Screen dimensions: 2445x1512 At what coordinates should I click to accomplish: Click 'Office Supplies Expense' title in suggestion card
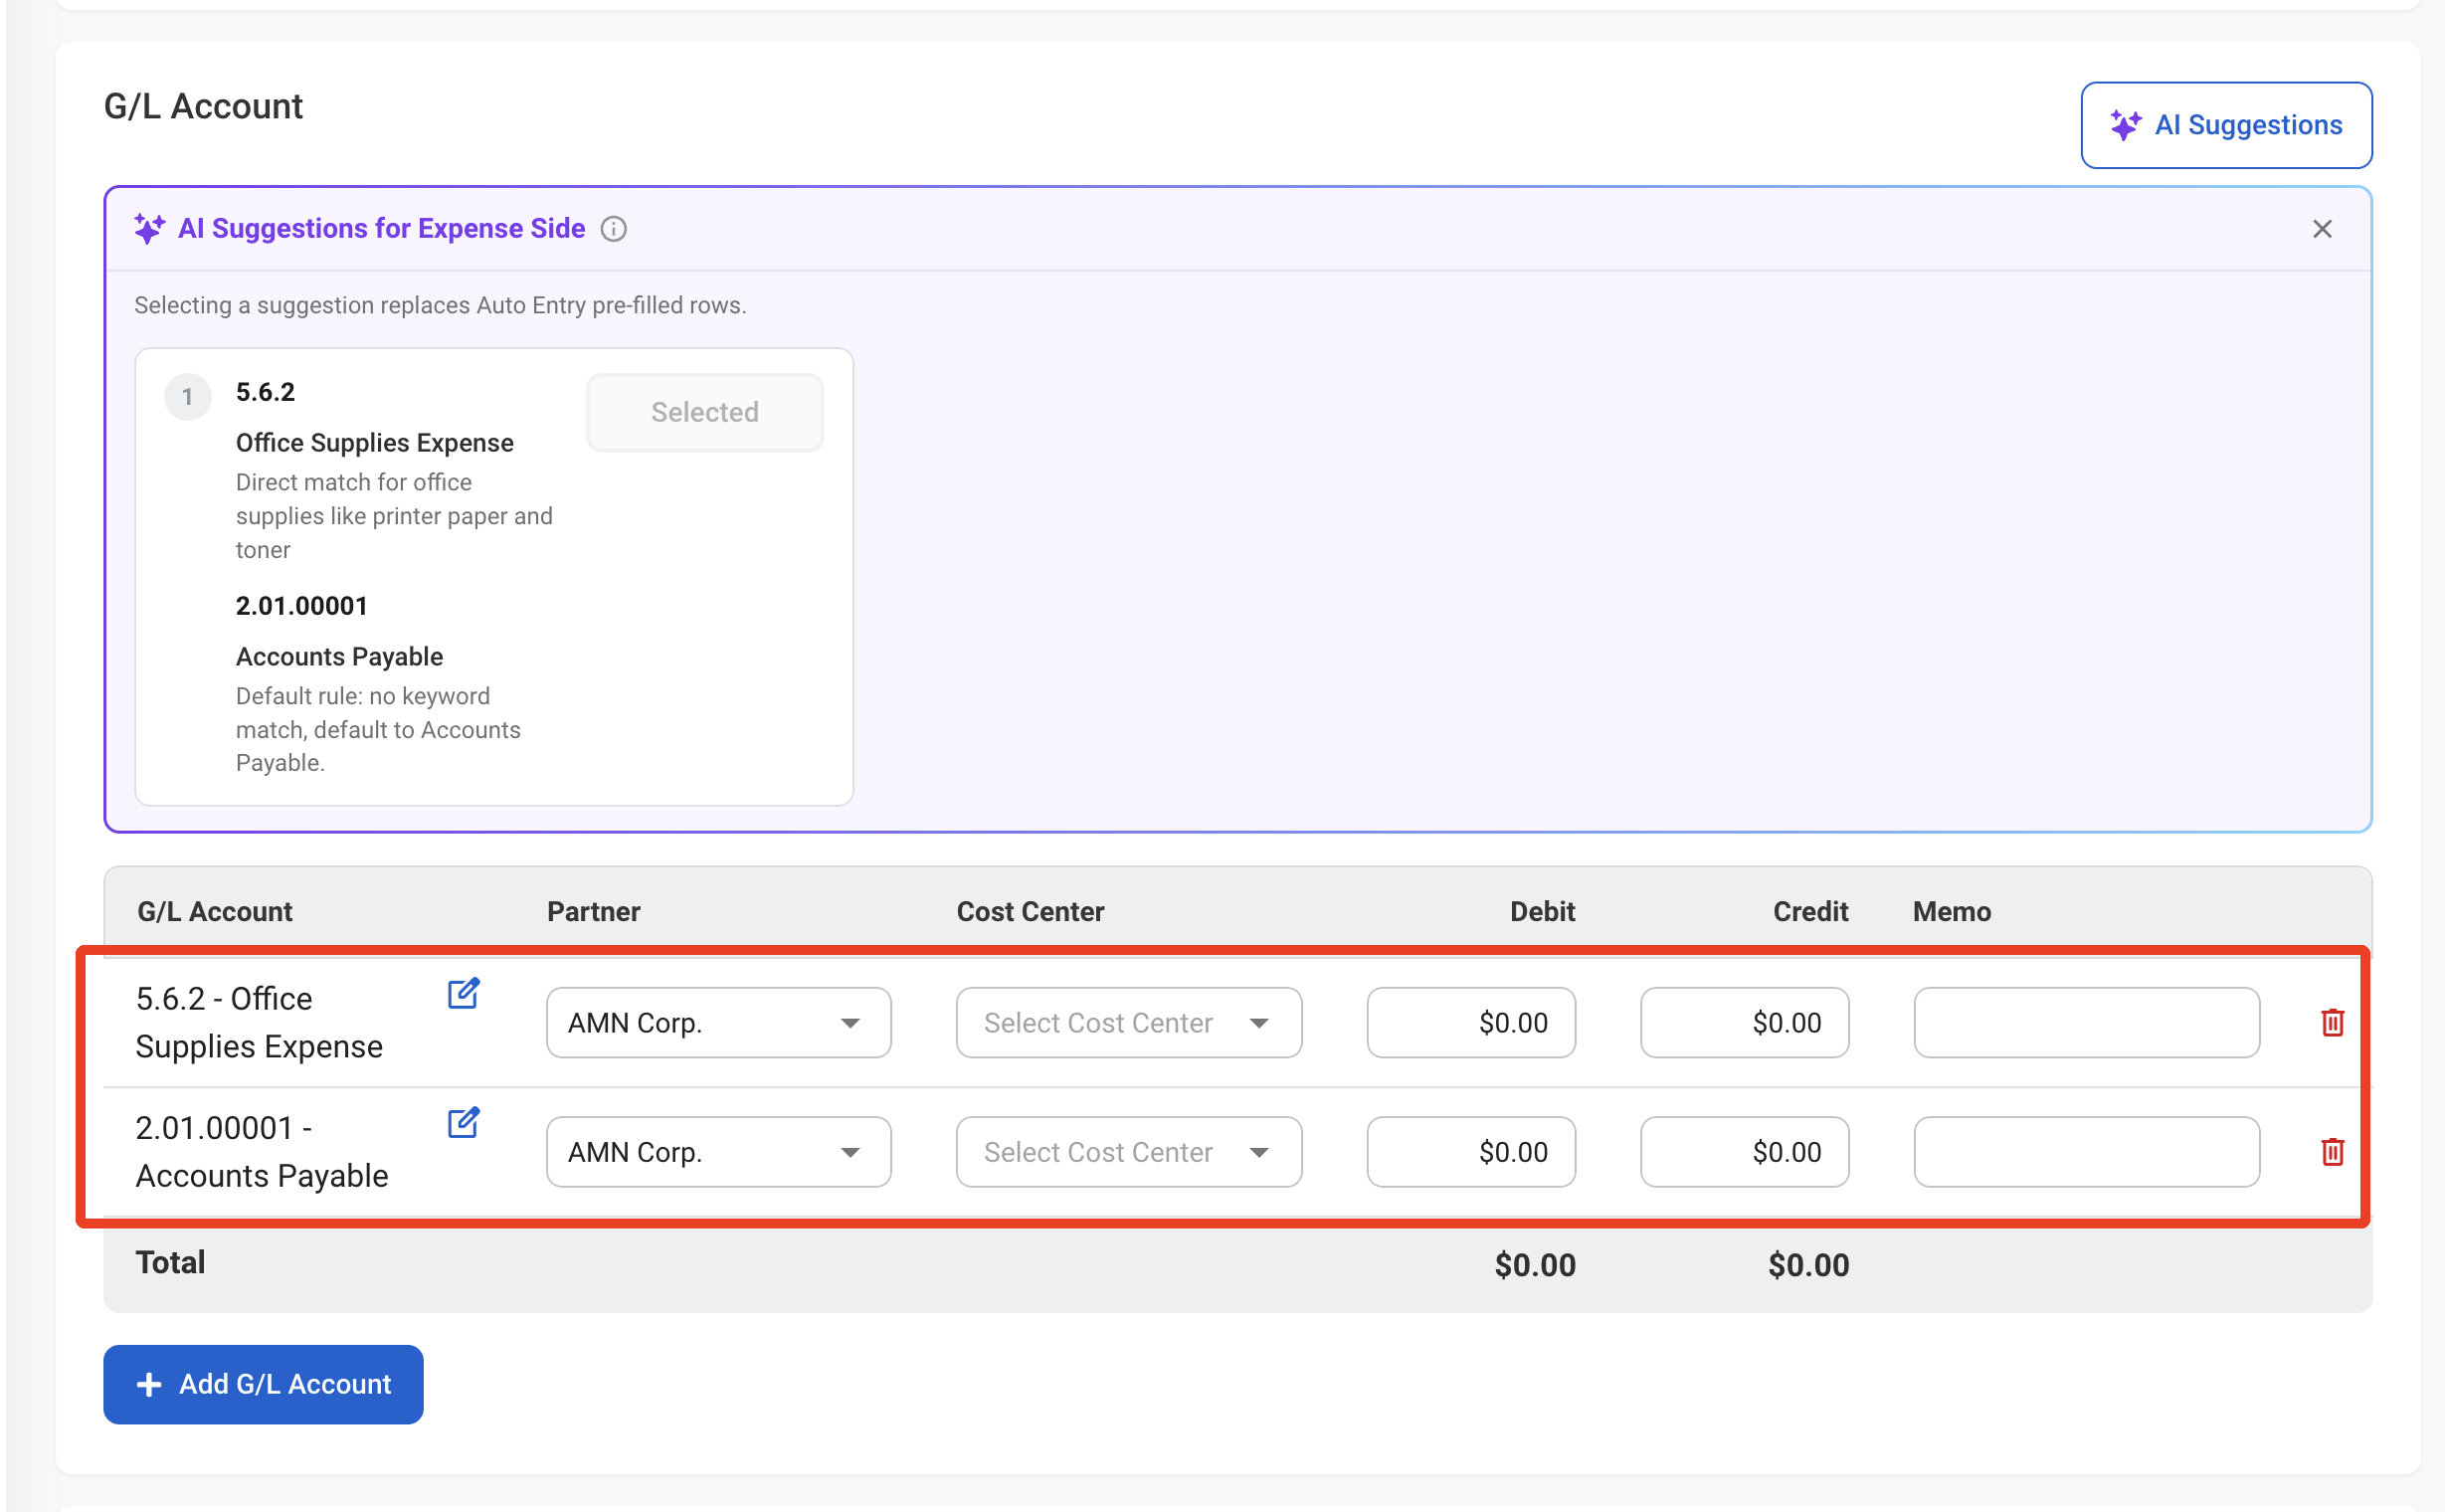(x=374, y=443)
